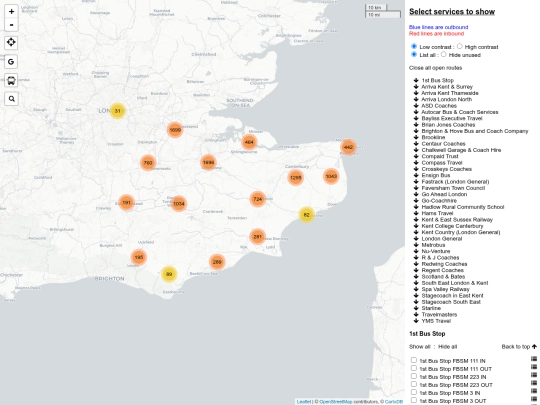Screen dimensions: 540x405
Task: Expand the 724 stop cluster
Action: point(258,199)
